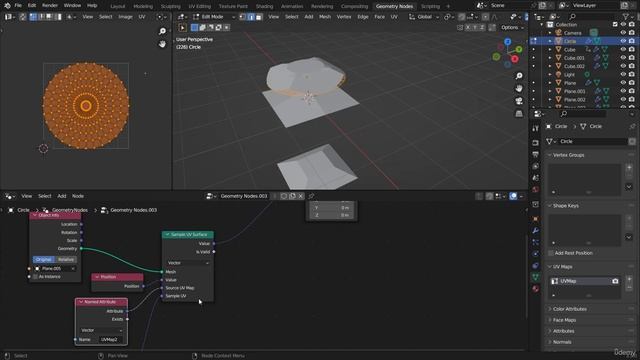Viewport: 640px width, 360px height.
Task: Hide Light object via eye icon
Action: point(623,74)
